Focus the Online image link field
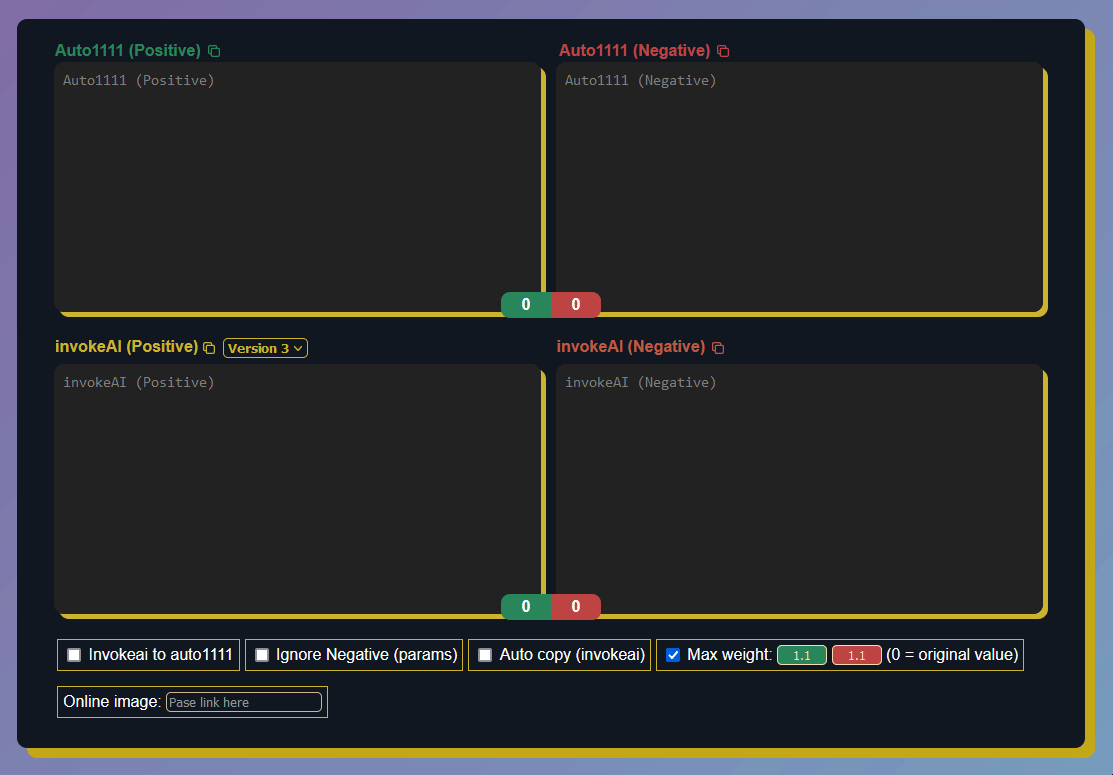This screenshot has height=775, width=1113. tap(243, 702)
